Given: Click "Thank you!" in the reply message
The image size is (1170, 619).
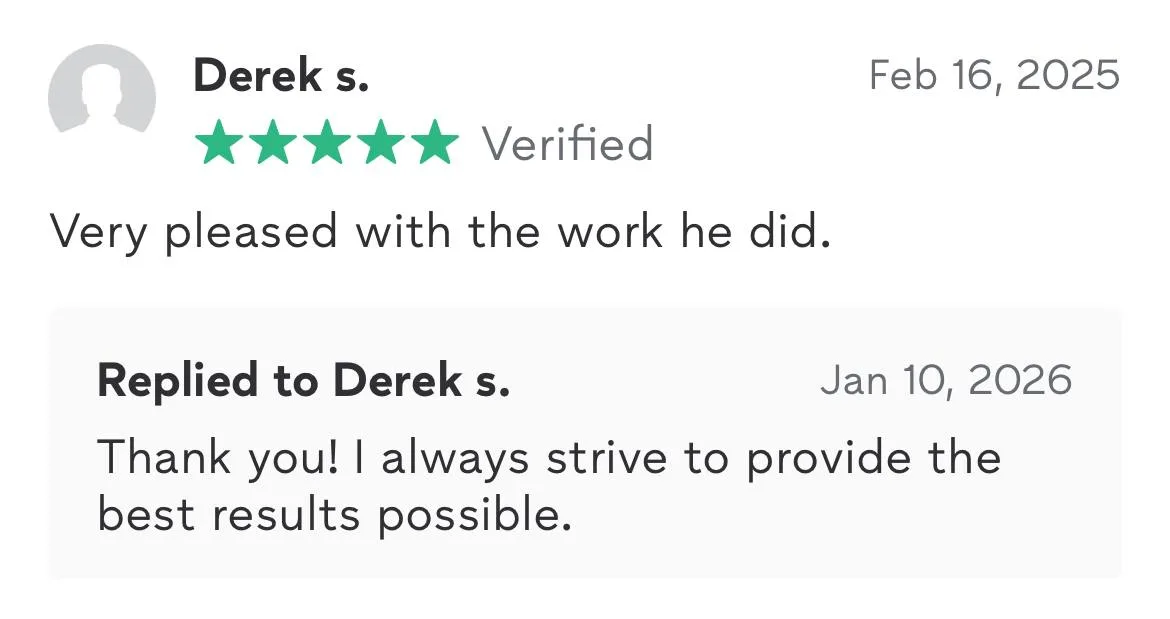Looking at the screenshot, I should point(216,458).
